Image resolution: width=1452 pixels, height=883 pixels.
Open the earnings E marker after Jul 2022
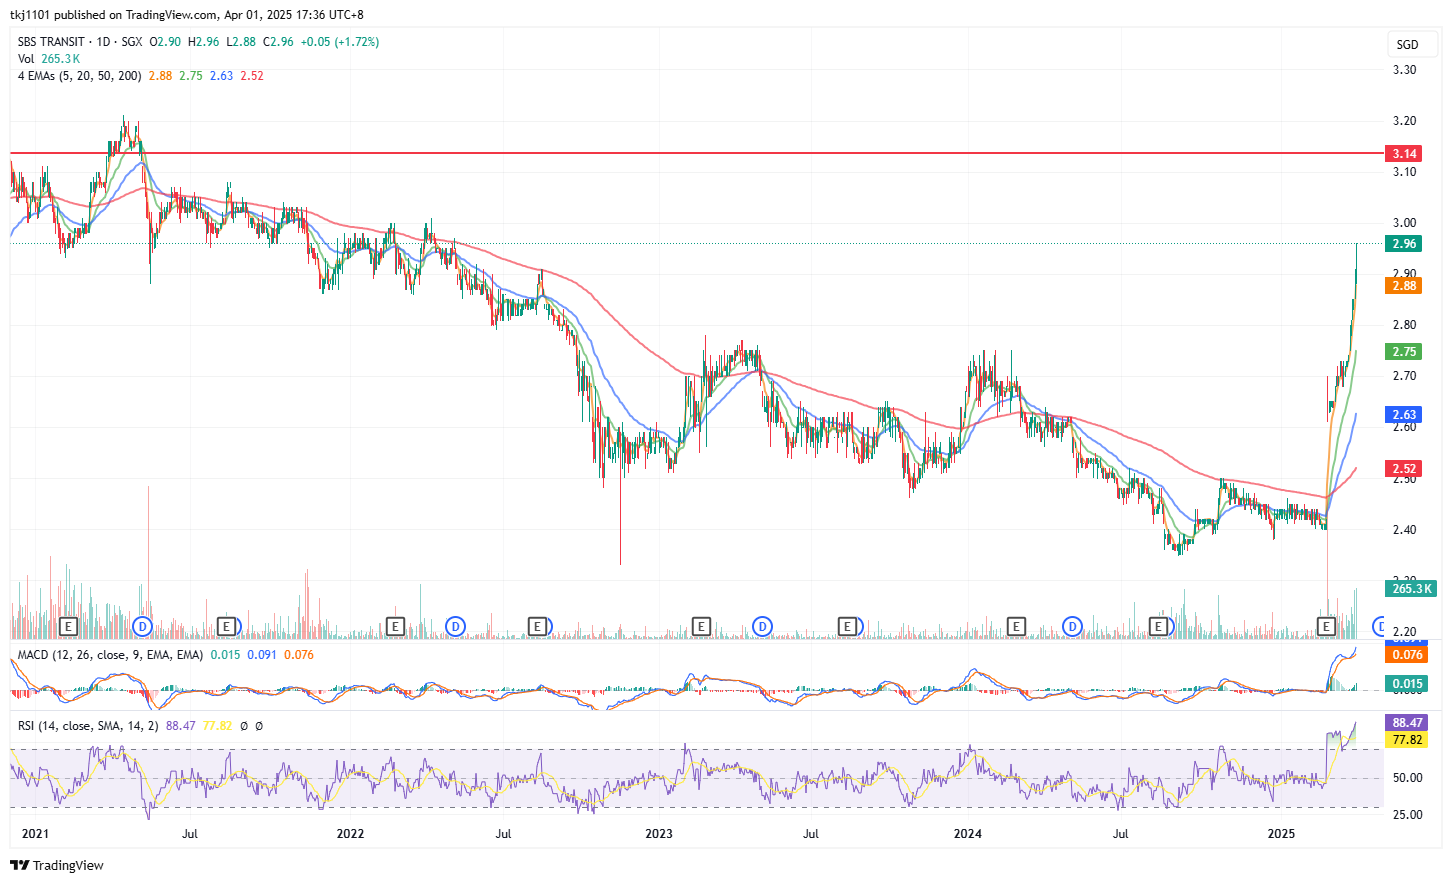tap(538, 627)
